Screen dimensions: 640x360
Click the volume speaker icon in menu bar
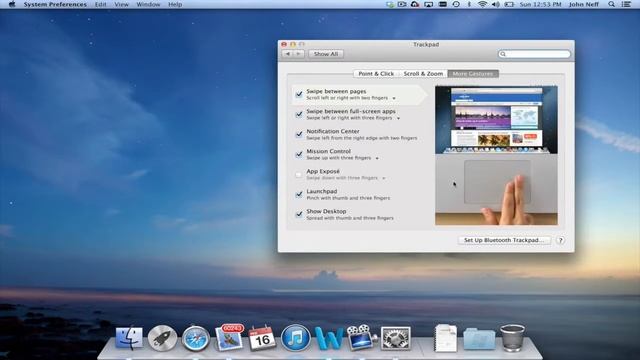496,4
